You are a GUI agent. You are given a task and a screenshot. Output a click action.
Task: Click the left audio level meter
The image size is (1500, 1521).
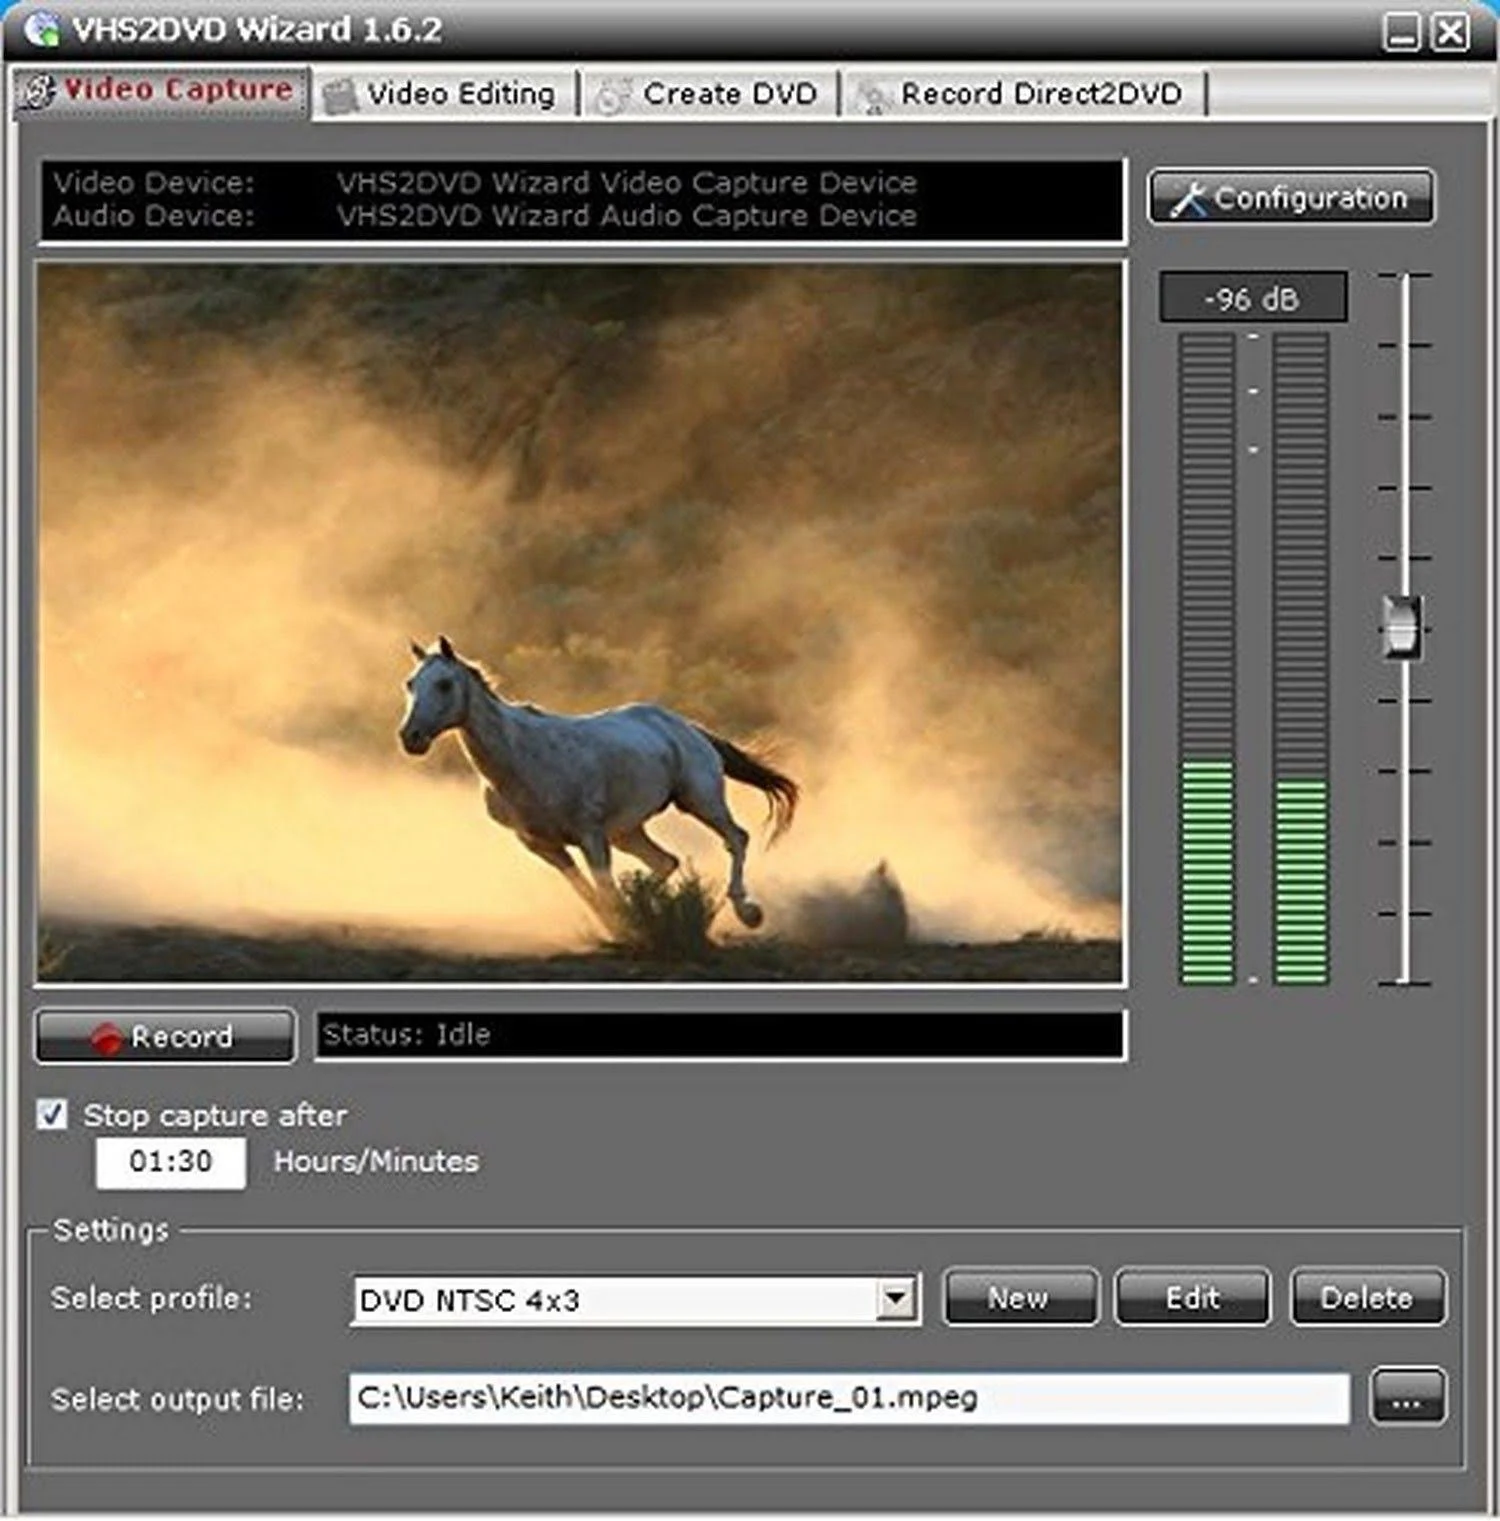click(x=1207, y=658)
